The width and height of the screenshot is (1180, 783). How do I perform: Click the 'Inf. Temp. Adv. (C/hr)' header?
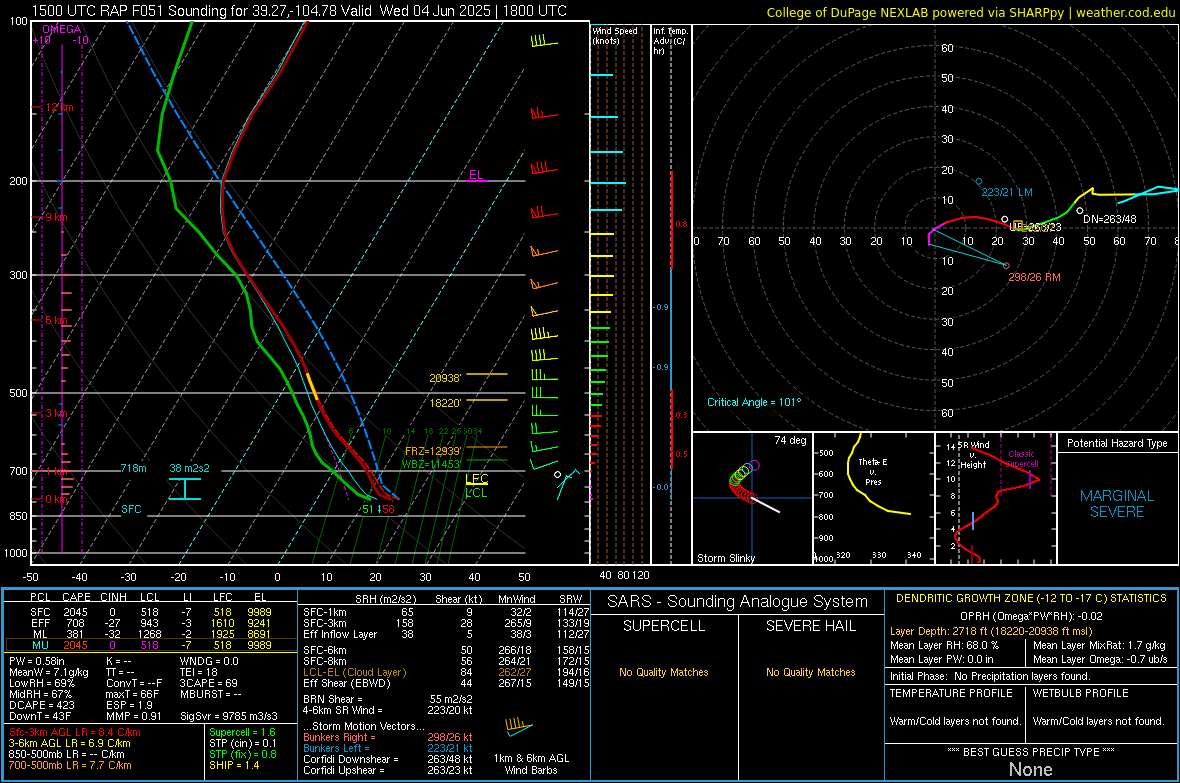tap(670, 41)
